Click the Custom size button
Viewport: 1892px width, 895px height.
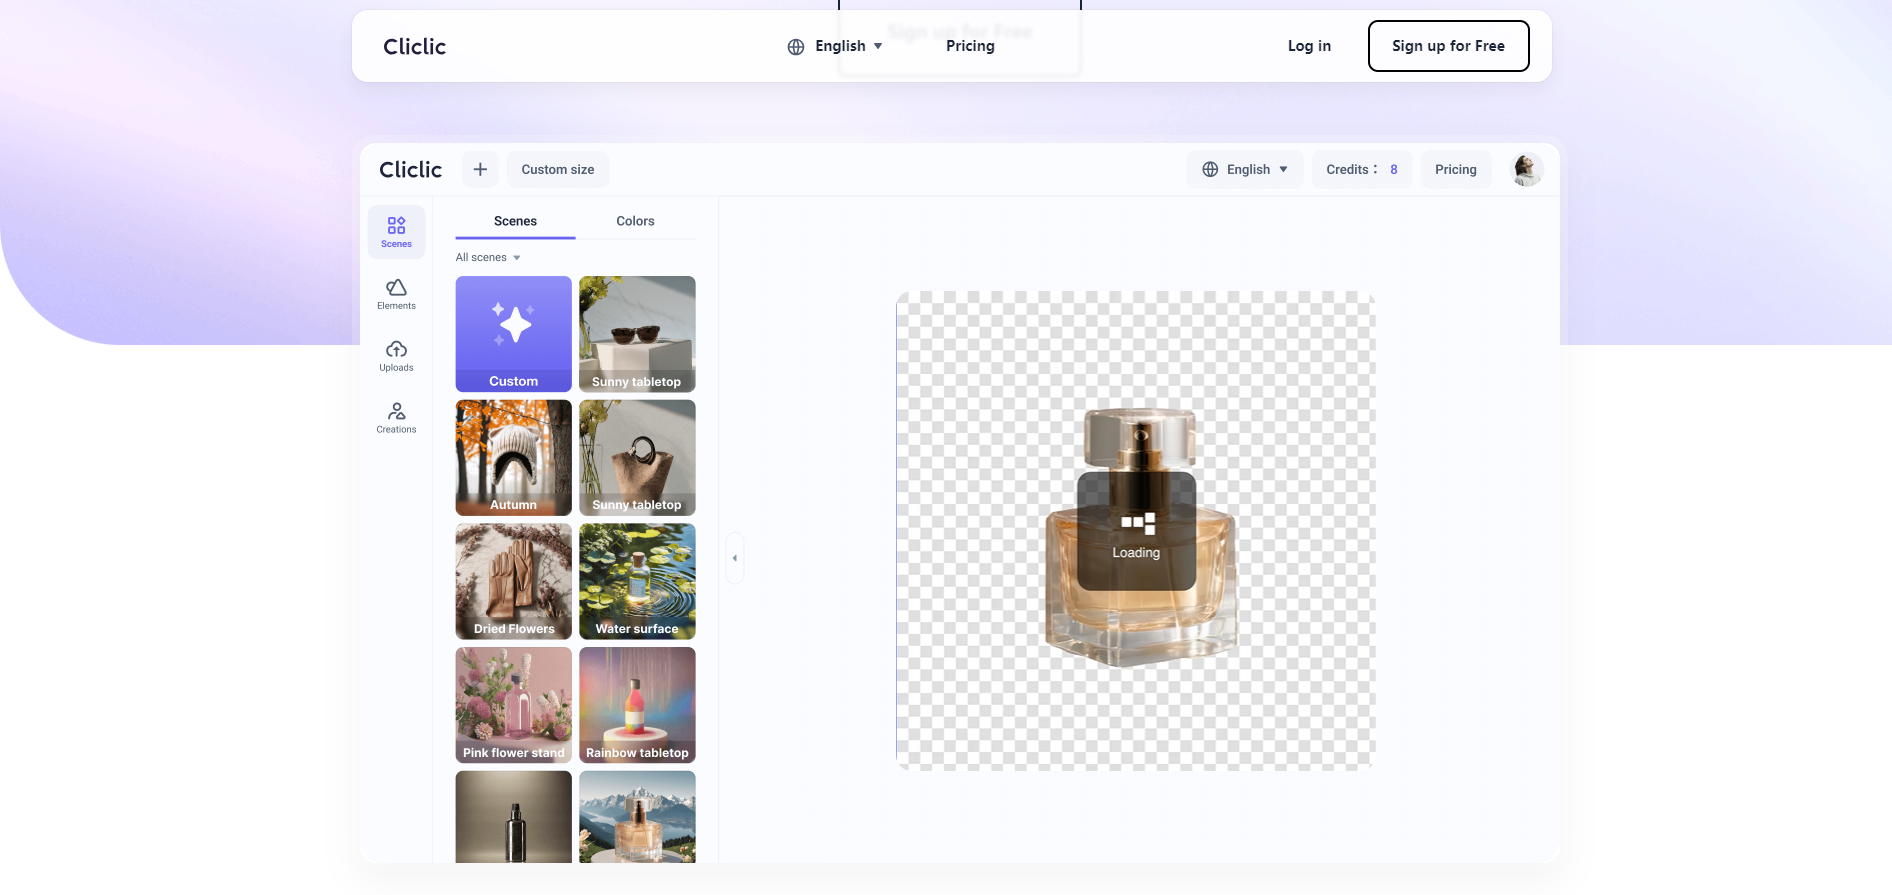click(558, 169)
